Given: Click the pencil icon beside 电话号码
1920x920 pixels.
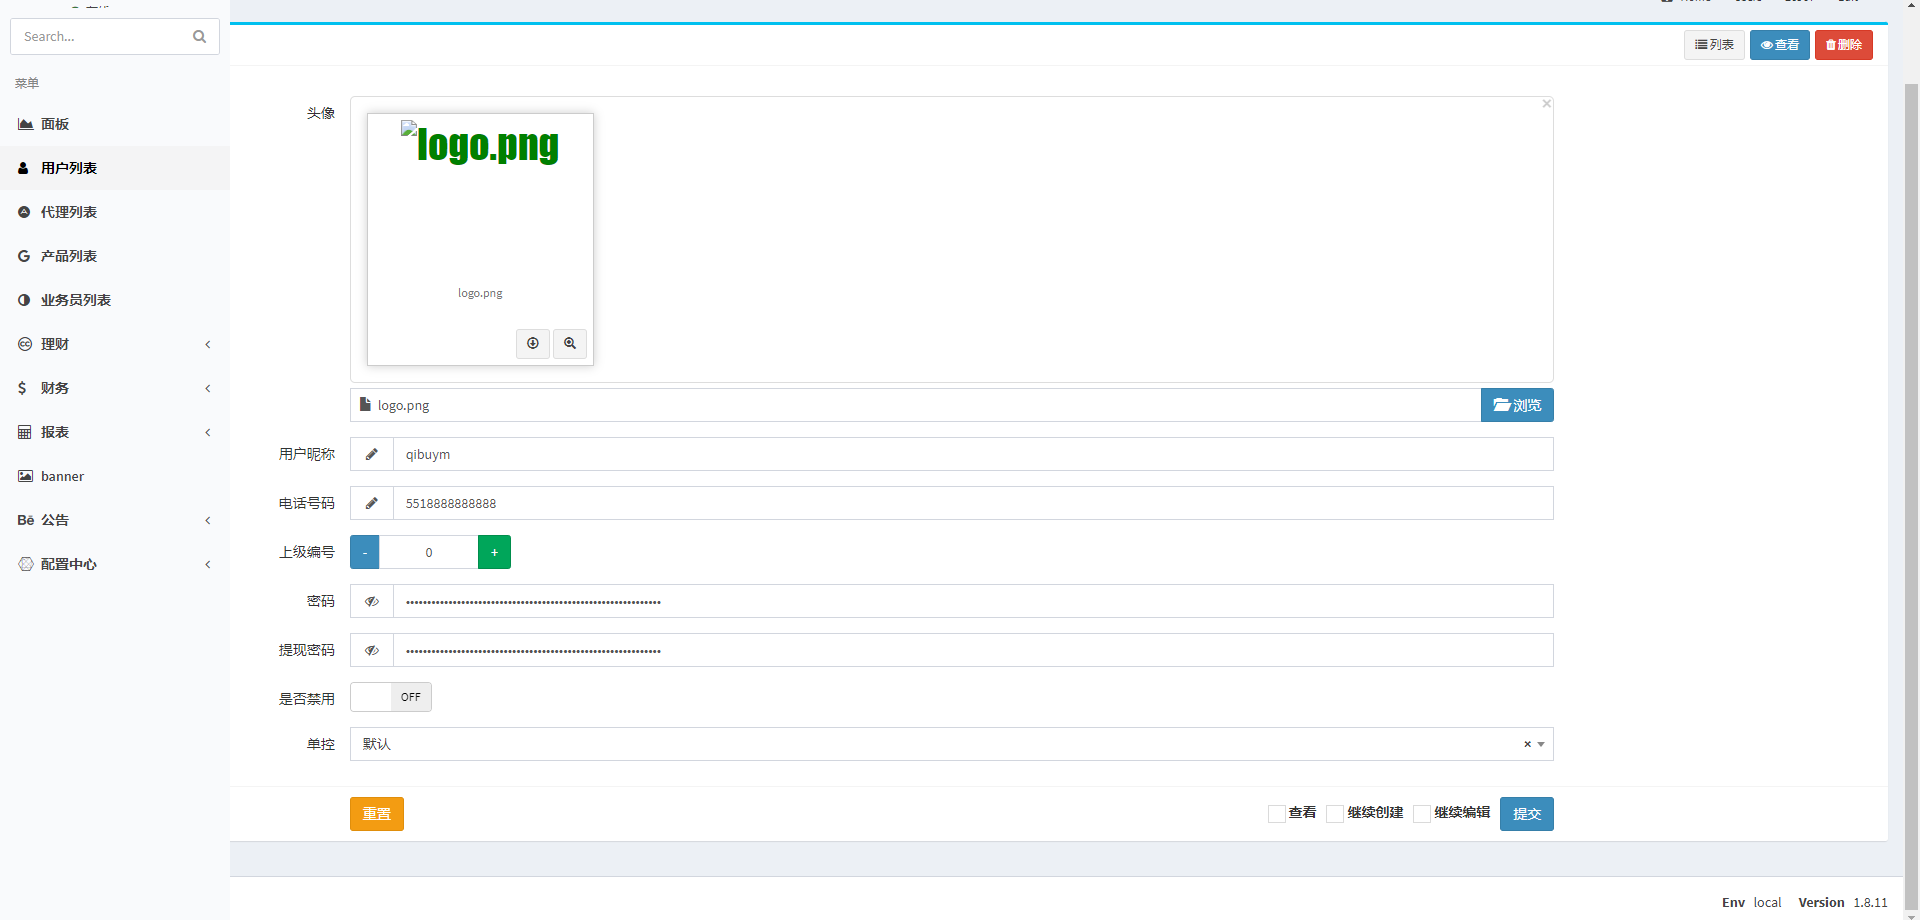Looking at the screenshot, I should (x=372, y=503).
